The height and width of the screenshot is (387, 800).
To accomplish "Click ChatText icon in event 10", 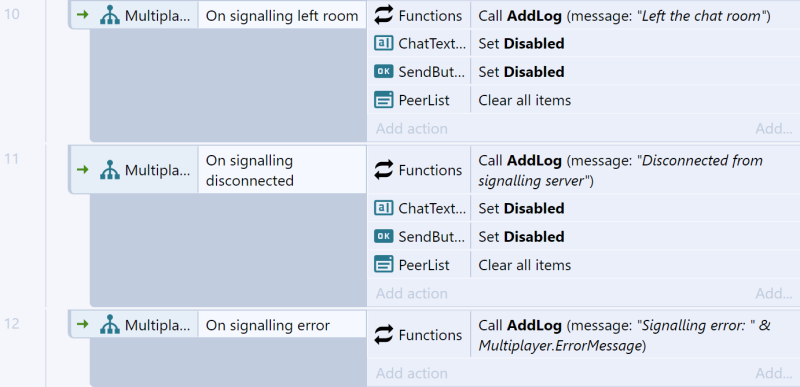I will [384, 43].
